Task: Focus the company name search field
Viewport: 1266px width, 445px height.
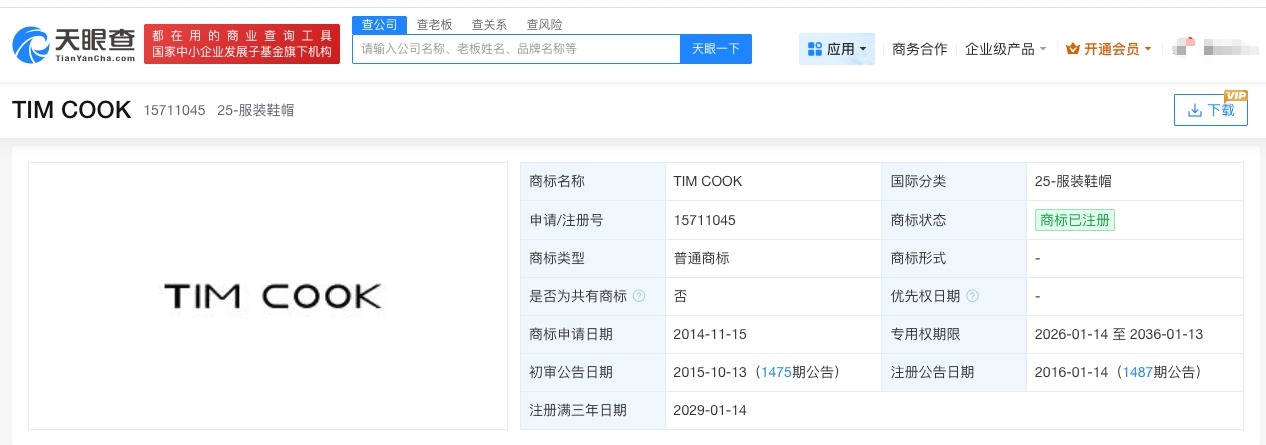Action: click(x=516, y=48)
